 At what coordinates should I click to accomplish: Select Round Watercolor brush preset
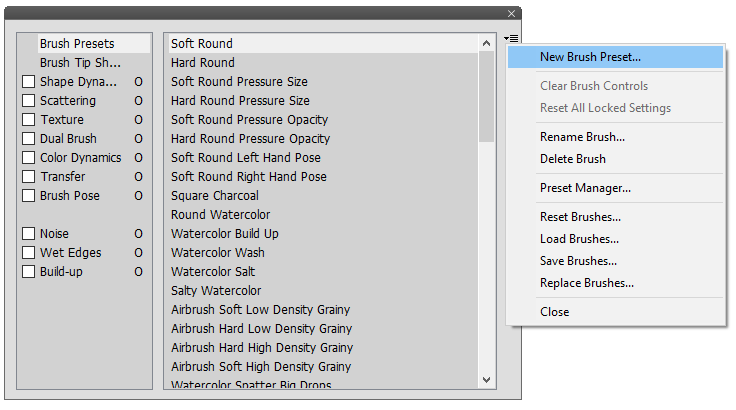(x=220, y=215)
